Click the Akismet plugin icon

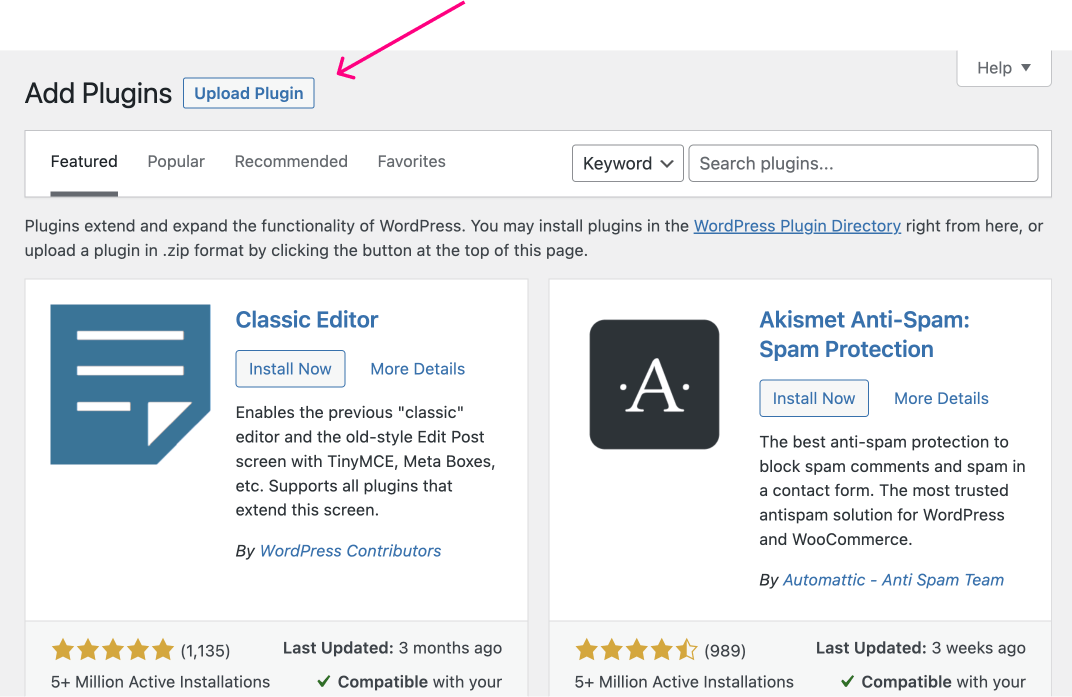click(x=654, y=384)
